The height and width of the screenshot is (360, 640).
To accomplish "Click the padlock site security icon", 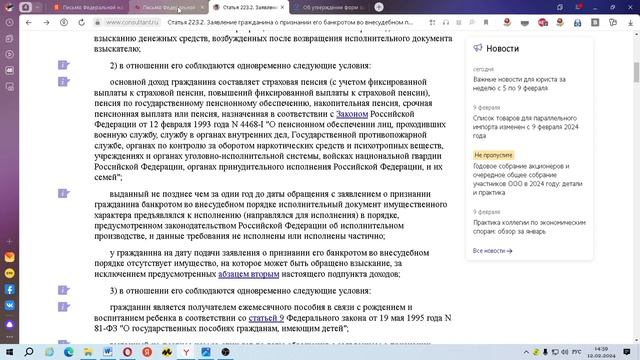I will pyautogui.click(x=98, y=22).
